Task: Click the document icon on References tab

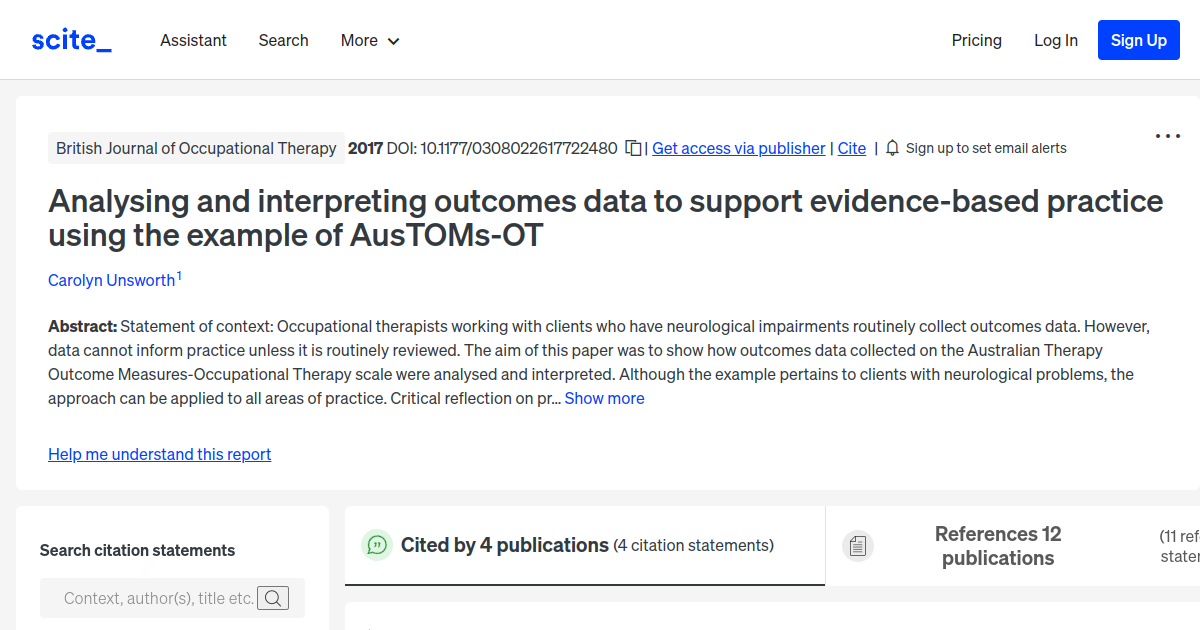Action: click(858, 545)
